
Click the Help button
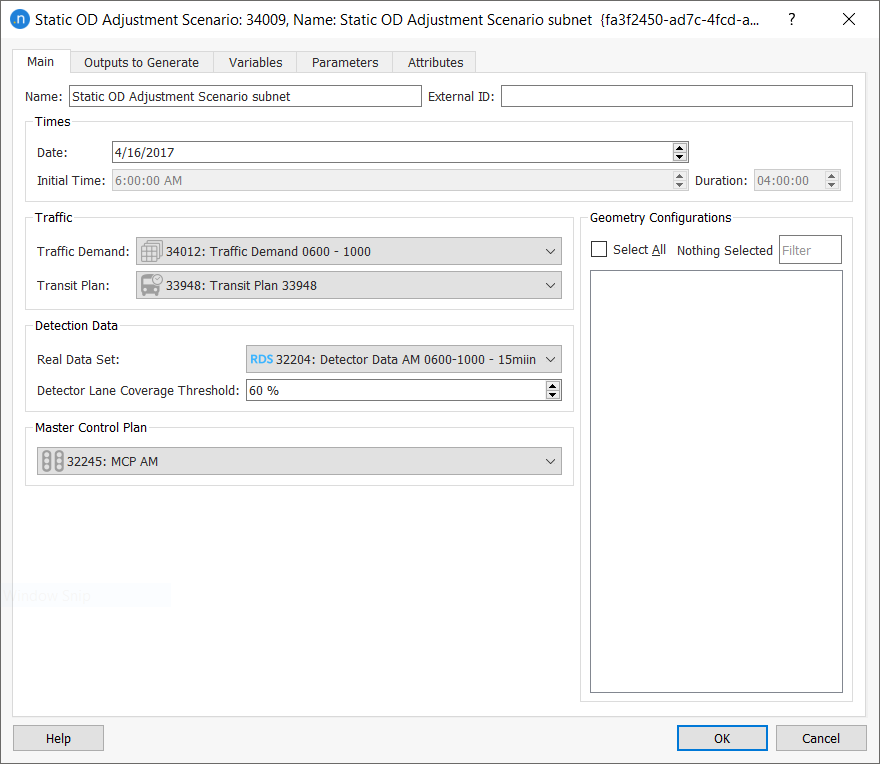[x=58, y=738]
